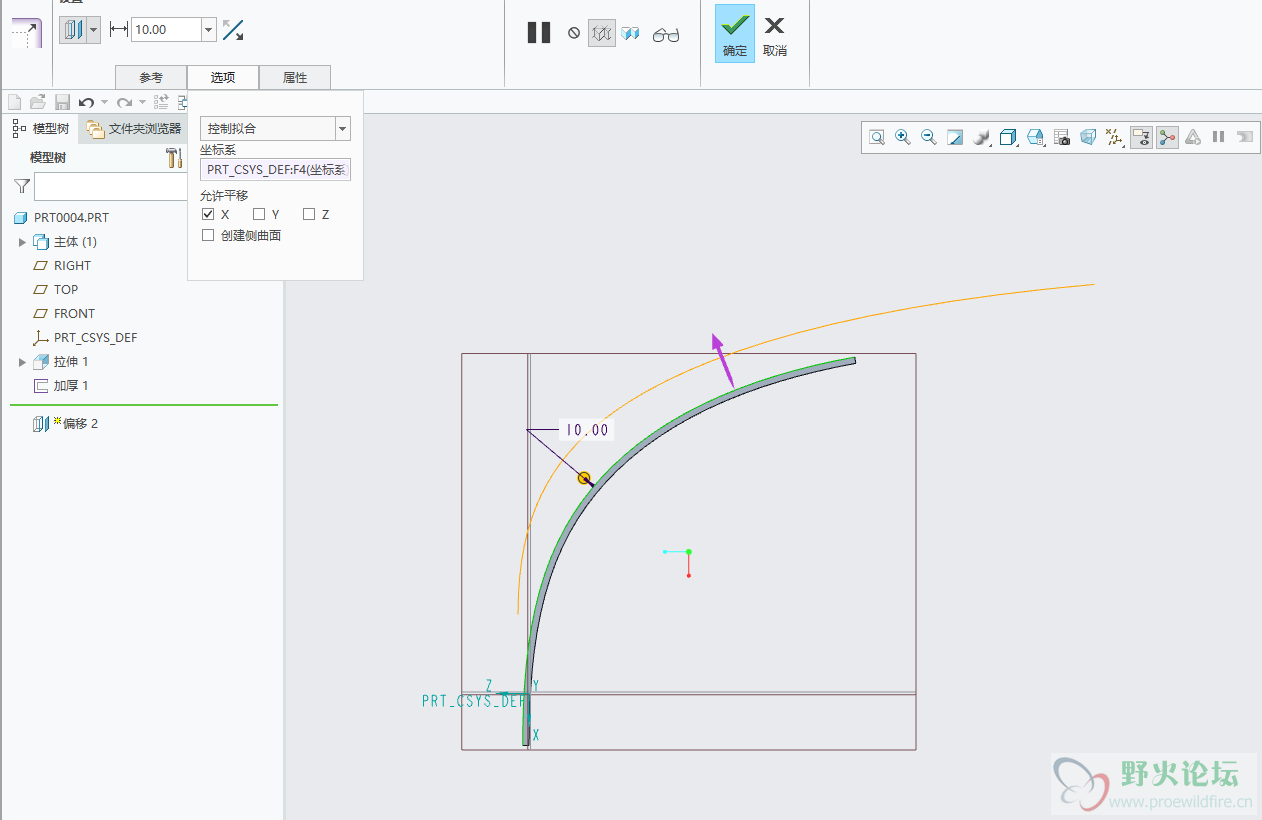Select PRT_CSYS_DEF in the model tree
Viewport: 1262px width, 820px height.
95,338
